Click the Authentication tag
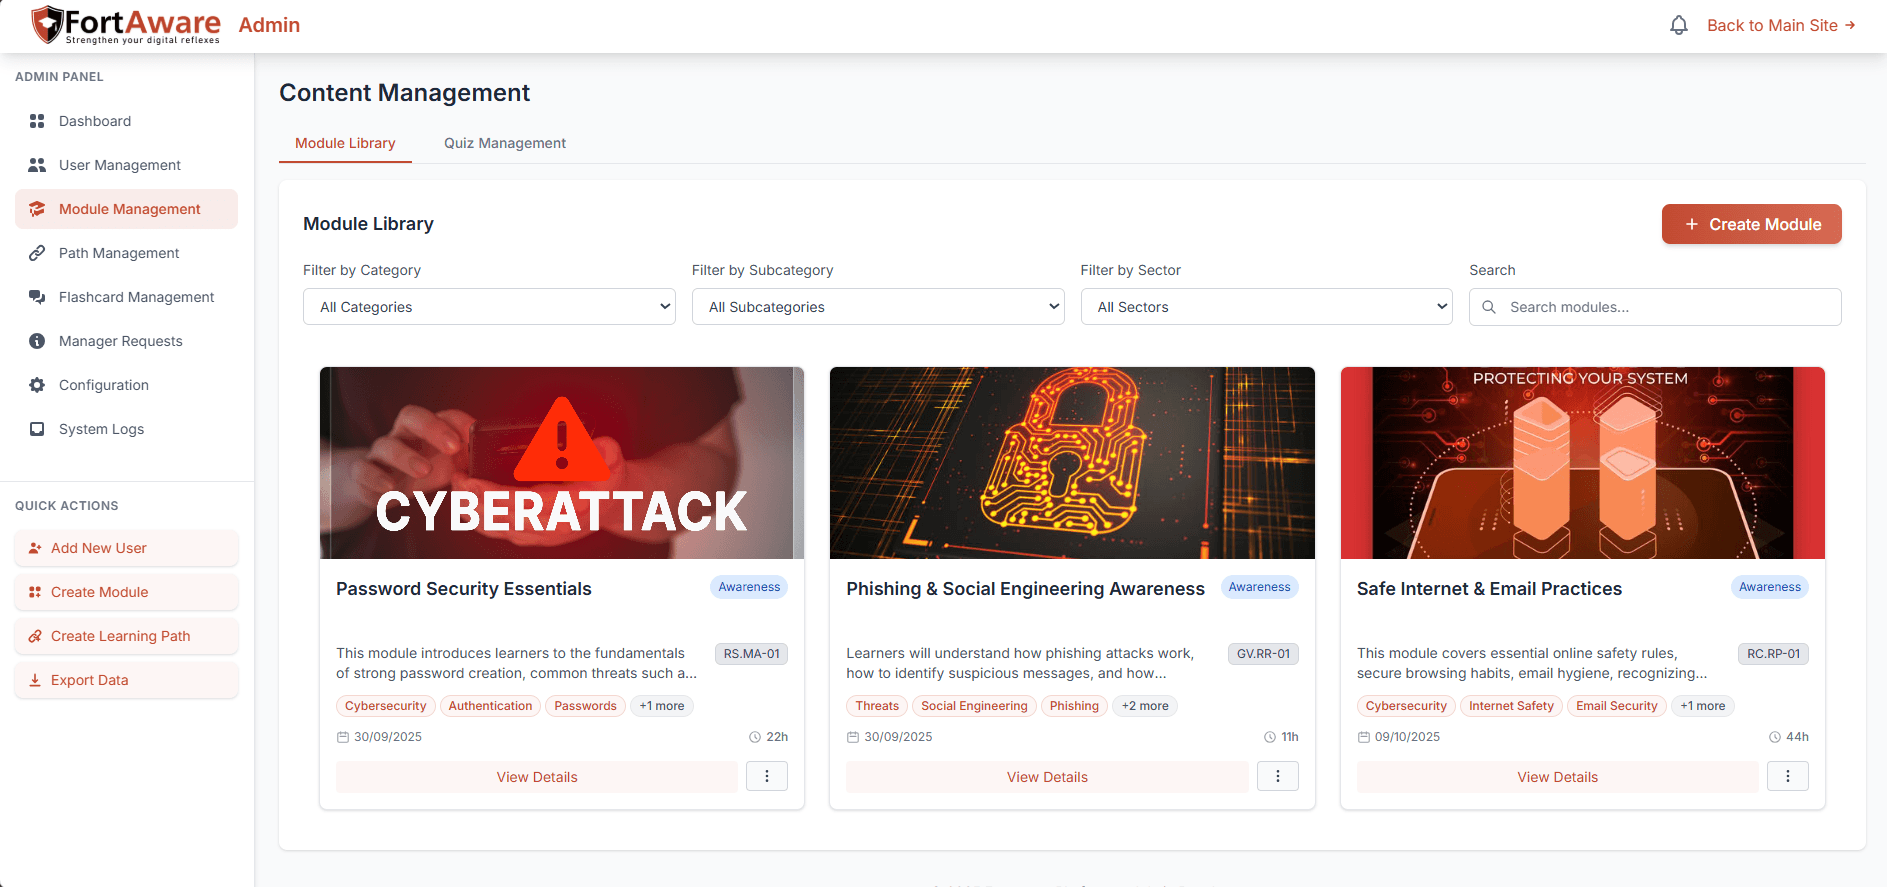Viewport: 1887px width, 887px height. (x=490, y=706)
